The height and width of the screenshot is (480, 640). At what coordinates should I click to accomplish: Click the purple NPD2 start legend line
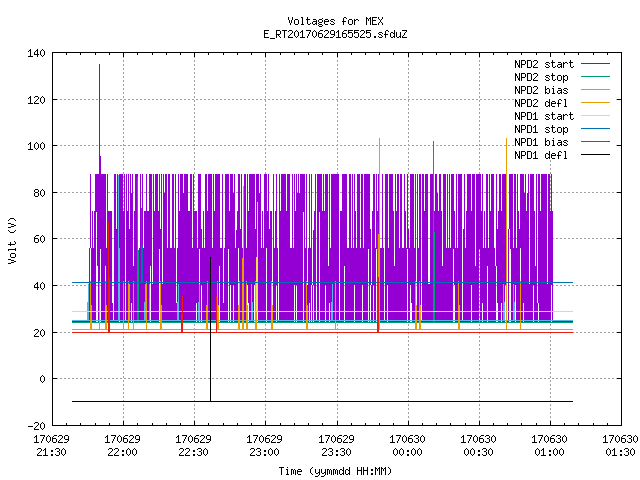click(595, 64)
